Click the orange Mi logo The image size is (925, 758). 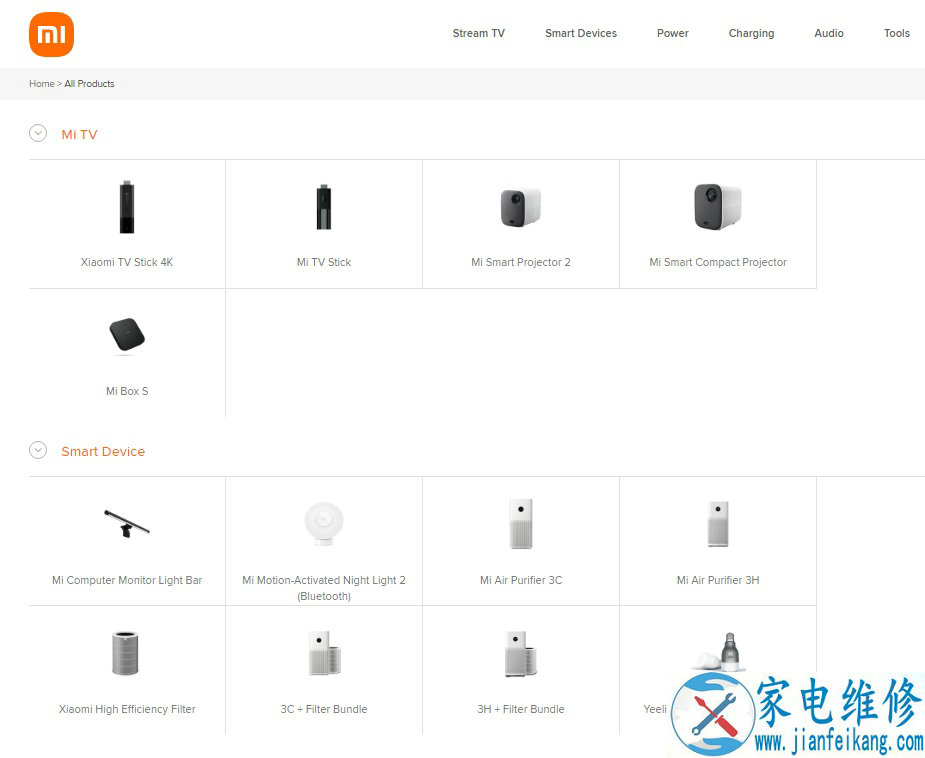[x=51, y=35]
